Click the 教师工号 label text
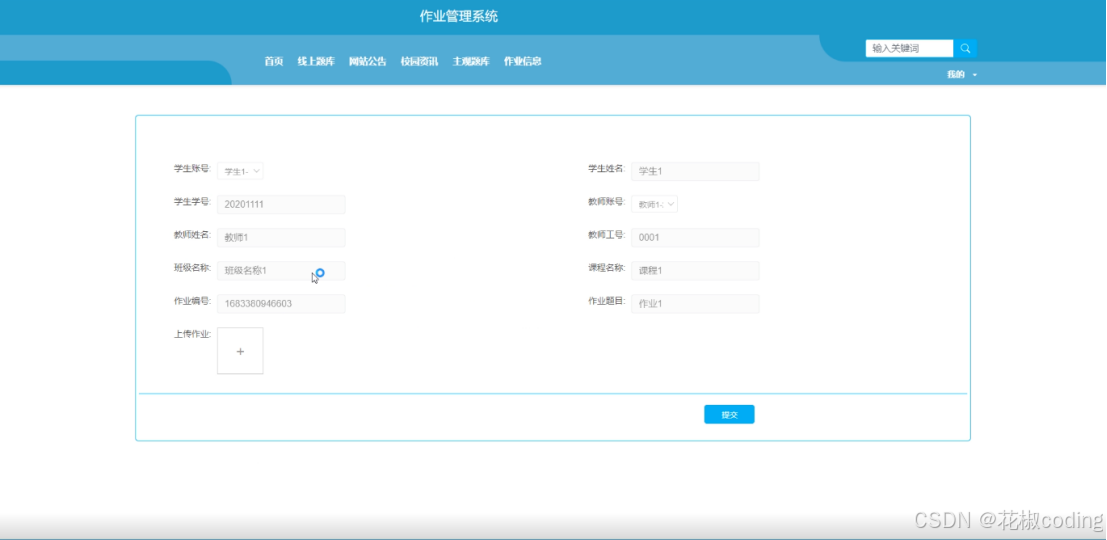Viewport: 1107px width, 540px height. click(606, 234)
